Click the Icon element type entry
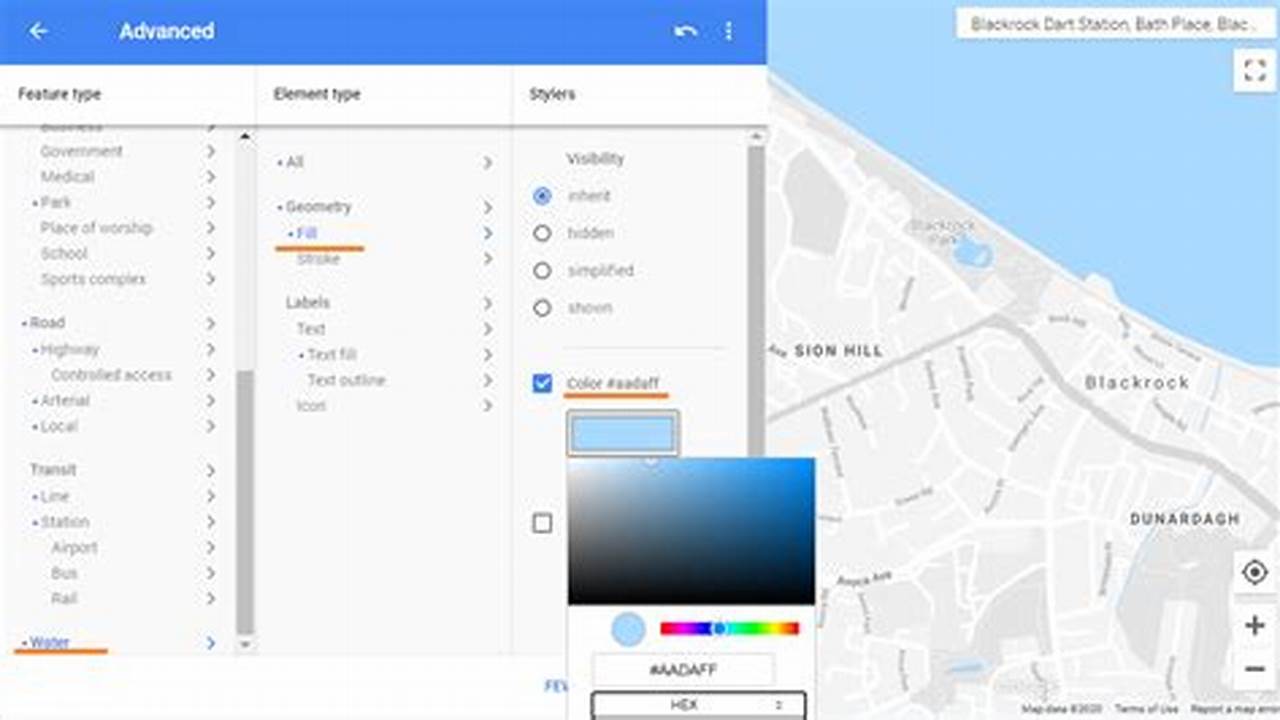 tap(312, 406)
